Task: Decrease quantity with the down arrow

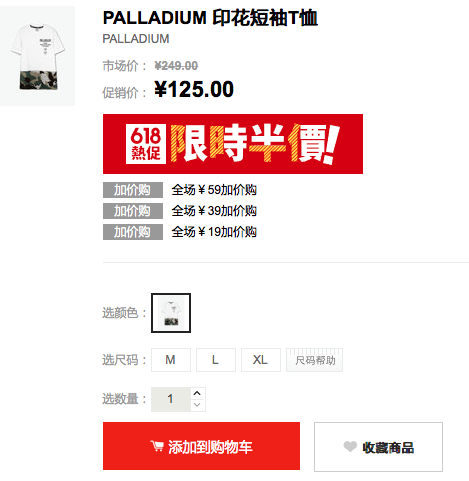Action: (x=197, y=405)
